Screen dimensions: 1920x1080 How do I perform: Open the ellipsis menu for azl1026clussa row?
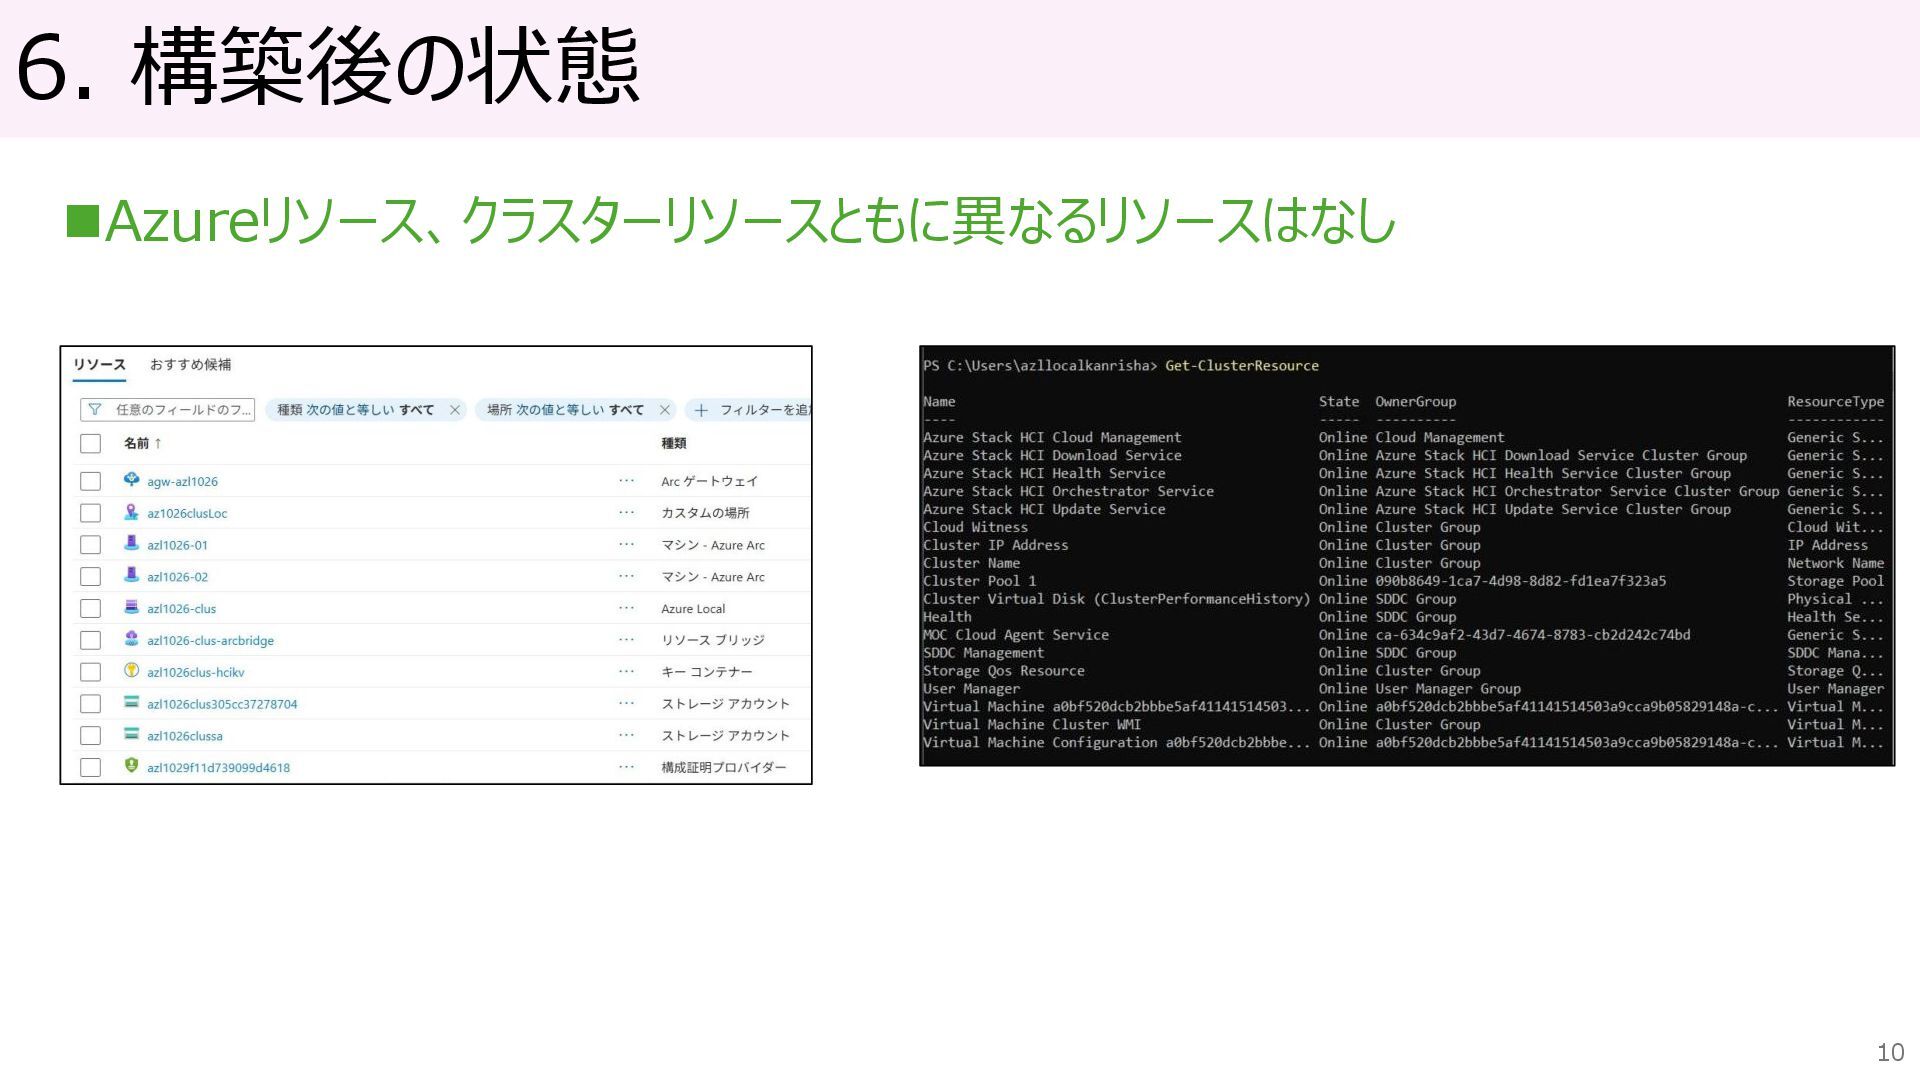[626, 735]
